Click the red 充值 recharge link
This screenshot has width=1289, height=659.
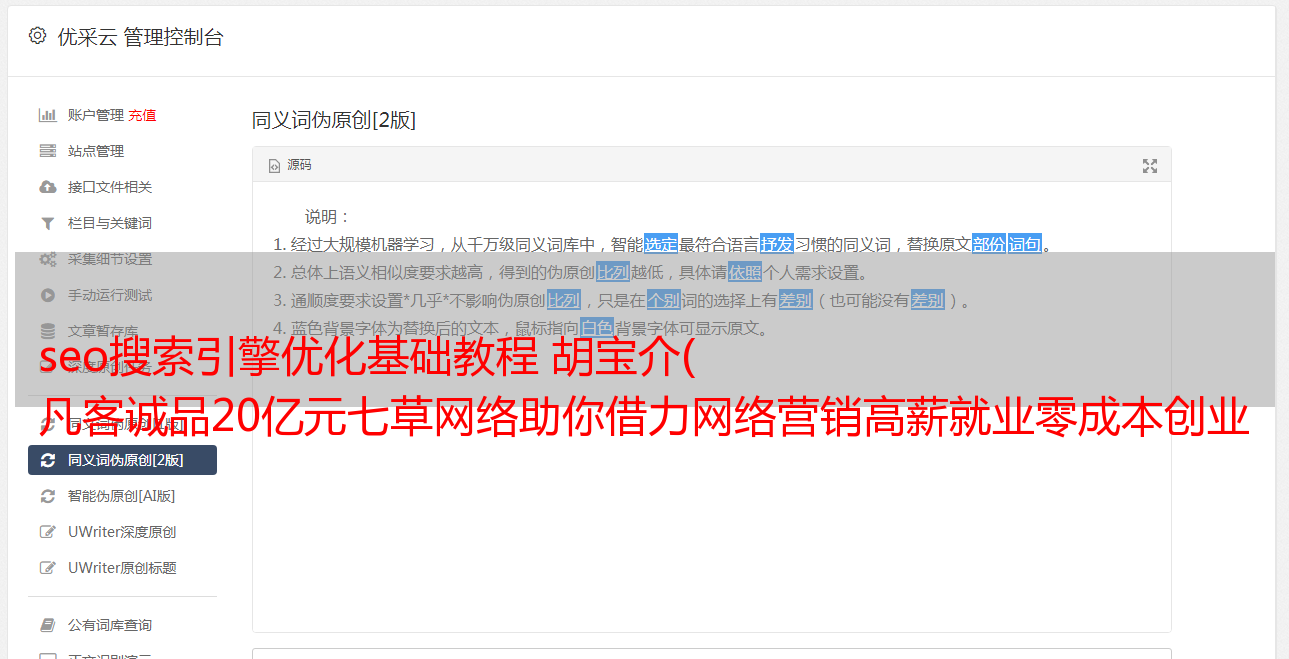(142, 115)
